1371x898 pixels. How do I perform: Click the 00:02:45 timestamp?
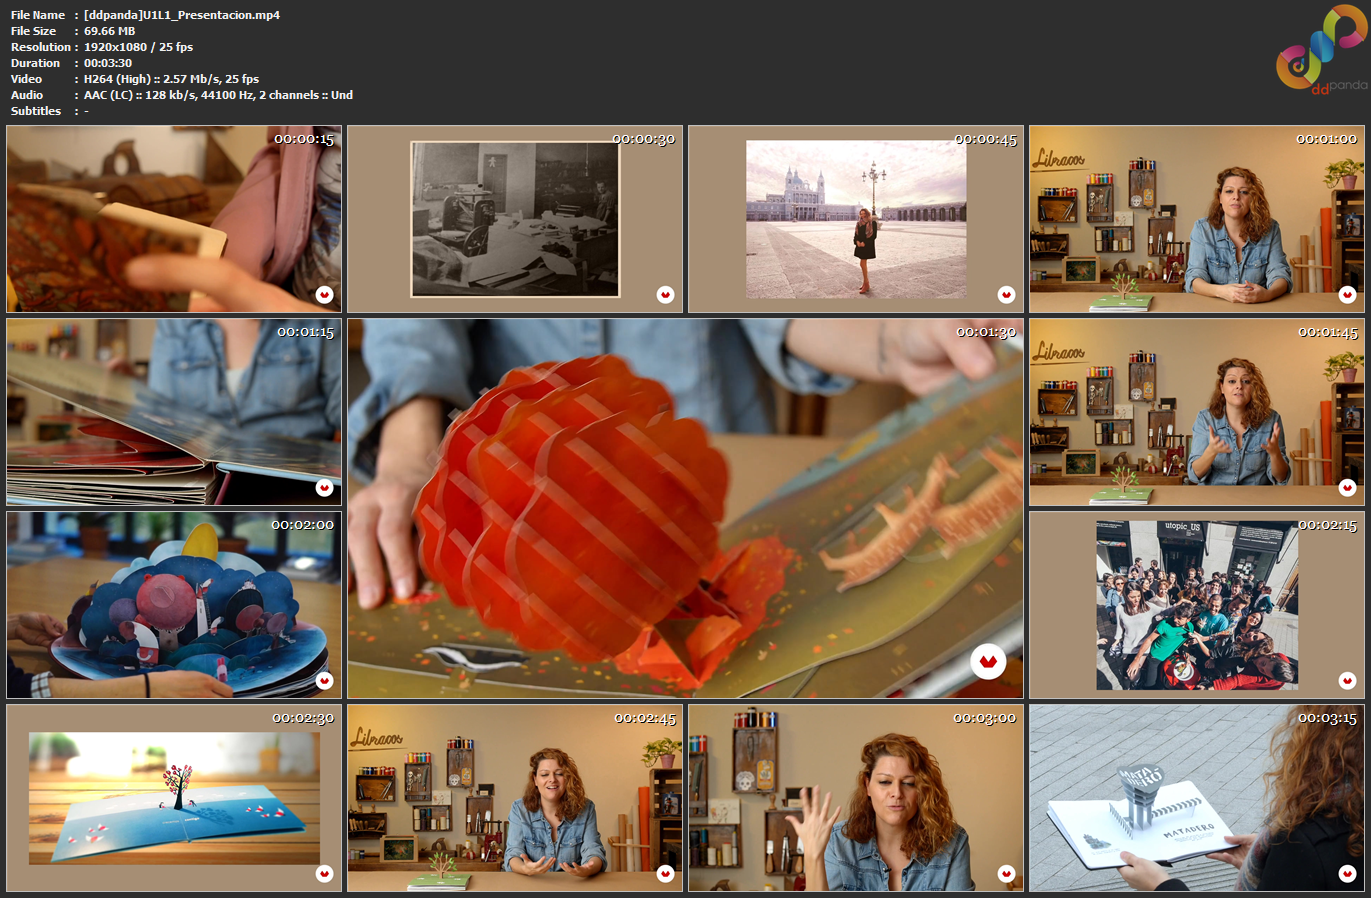click(645, 718)
